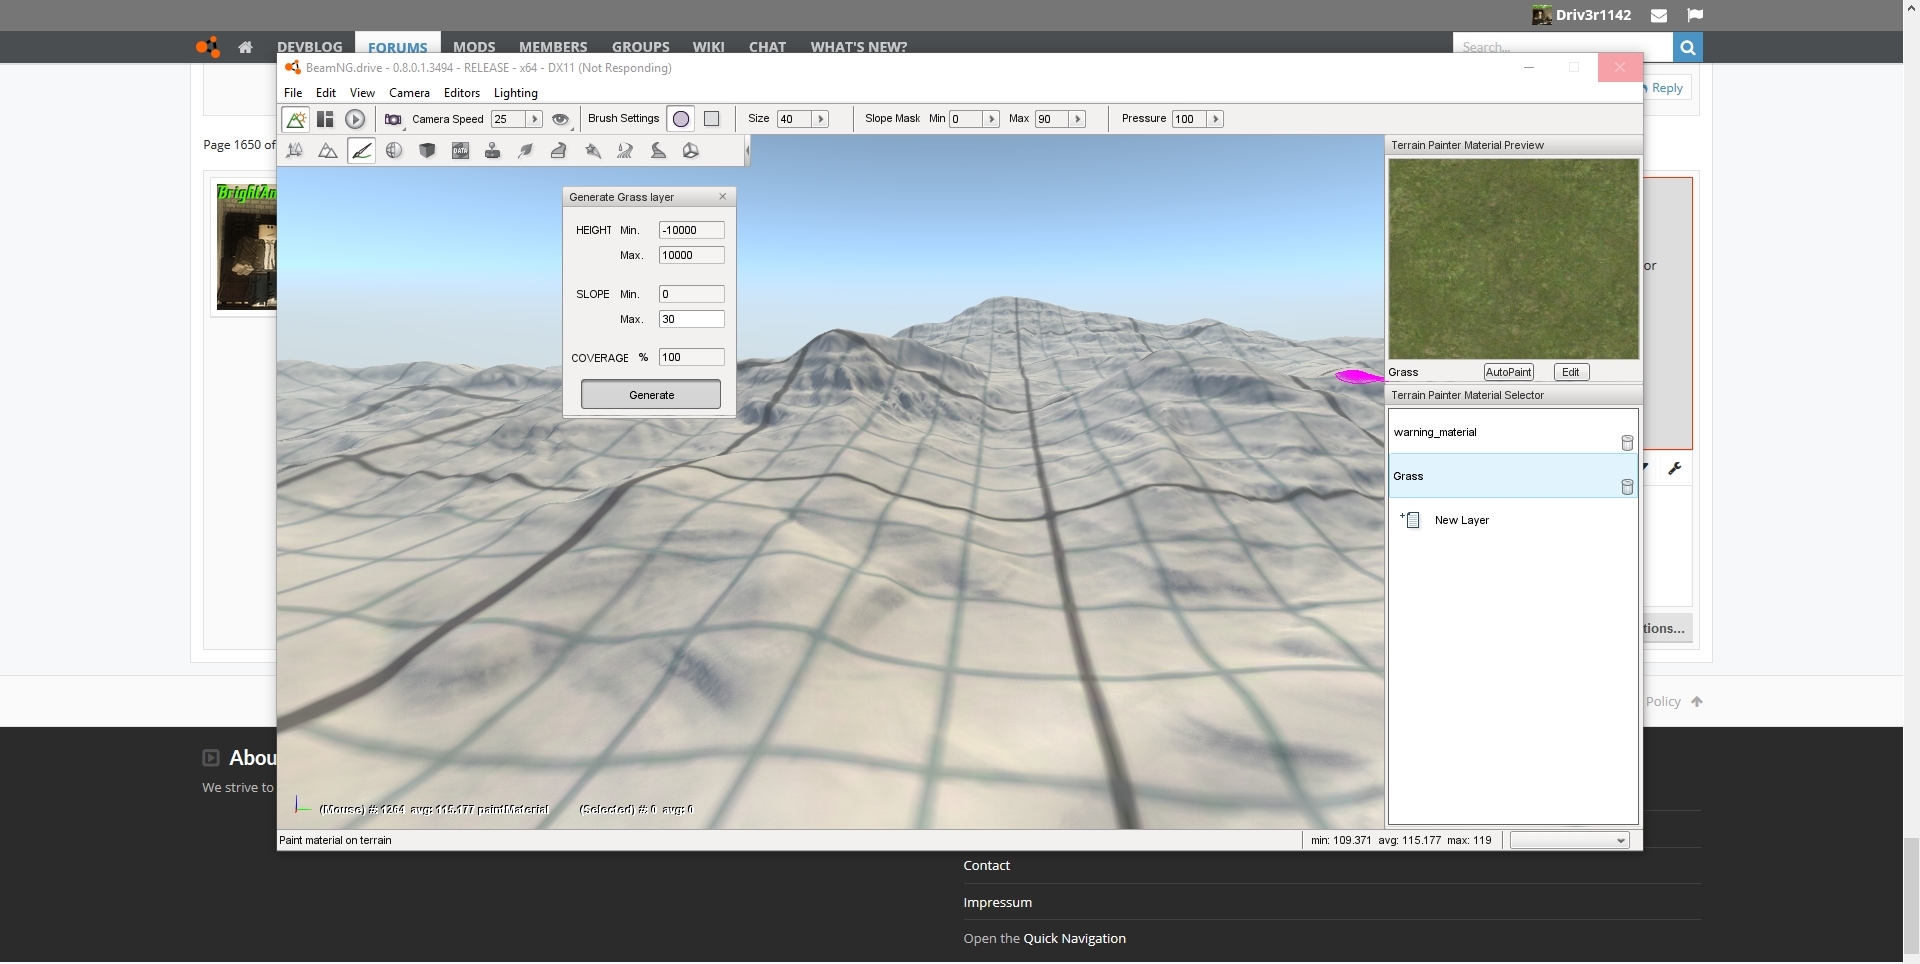This screenshot has height=964, width=1920.
Task: Open the Slope Mask Max arrow
Action: (x=1078, y=119)
